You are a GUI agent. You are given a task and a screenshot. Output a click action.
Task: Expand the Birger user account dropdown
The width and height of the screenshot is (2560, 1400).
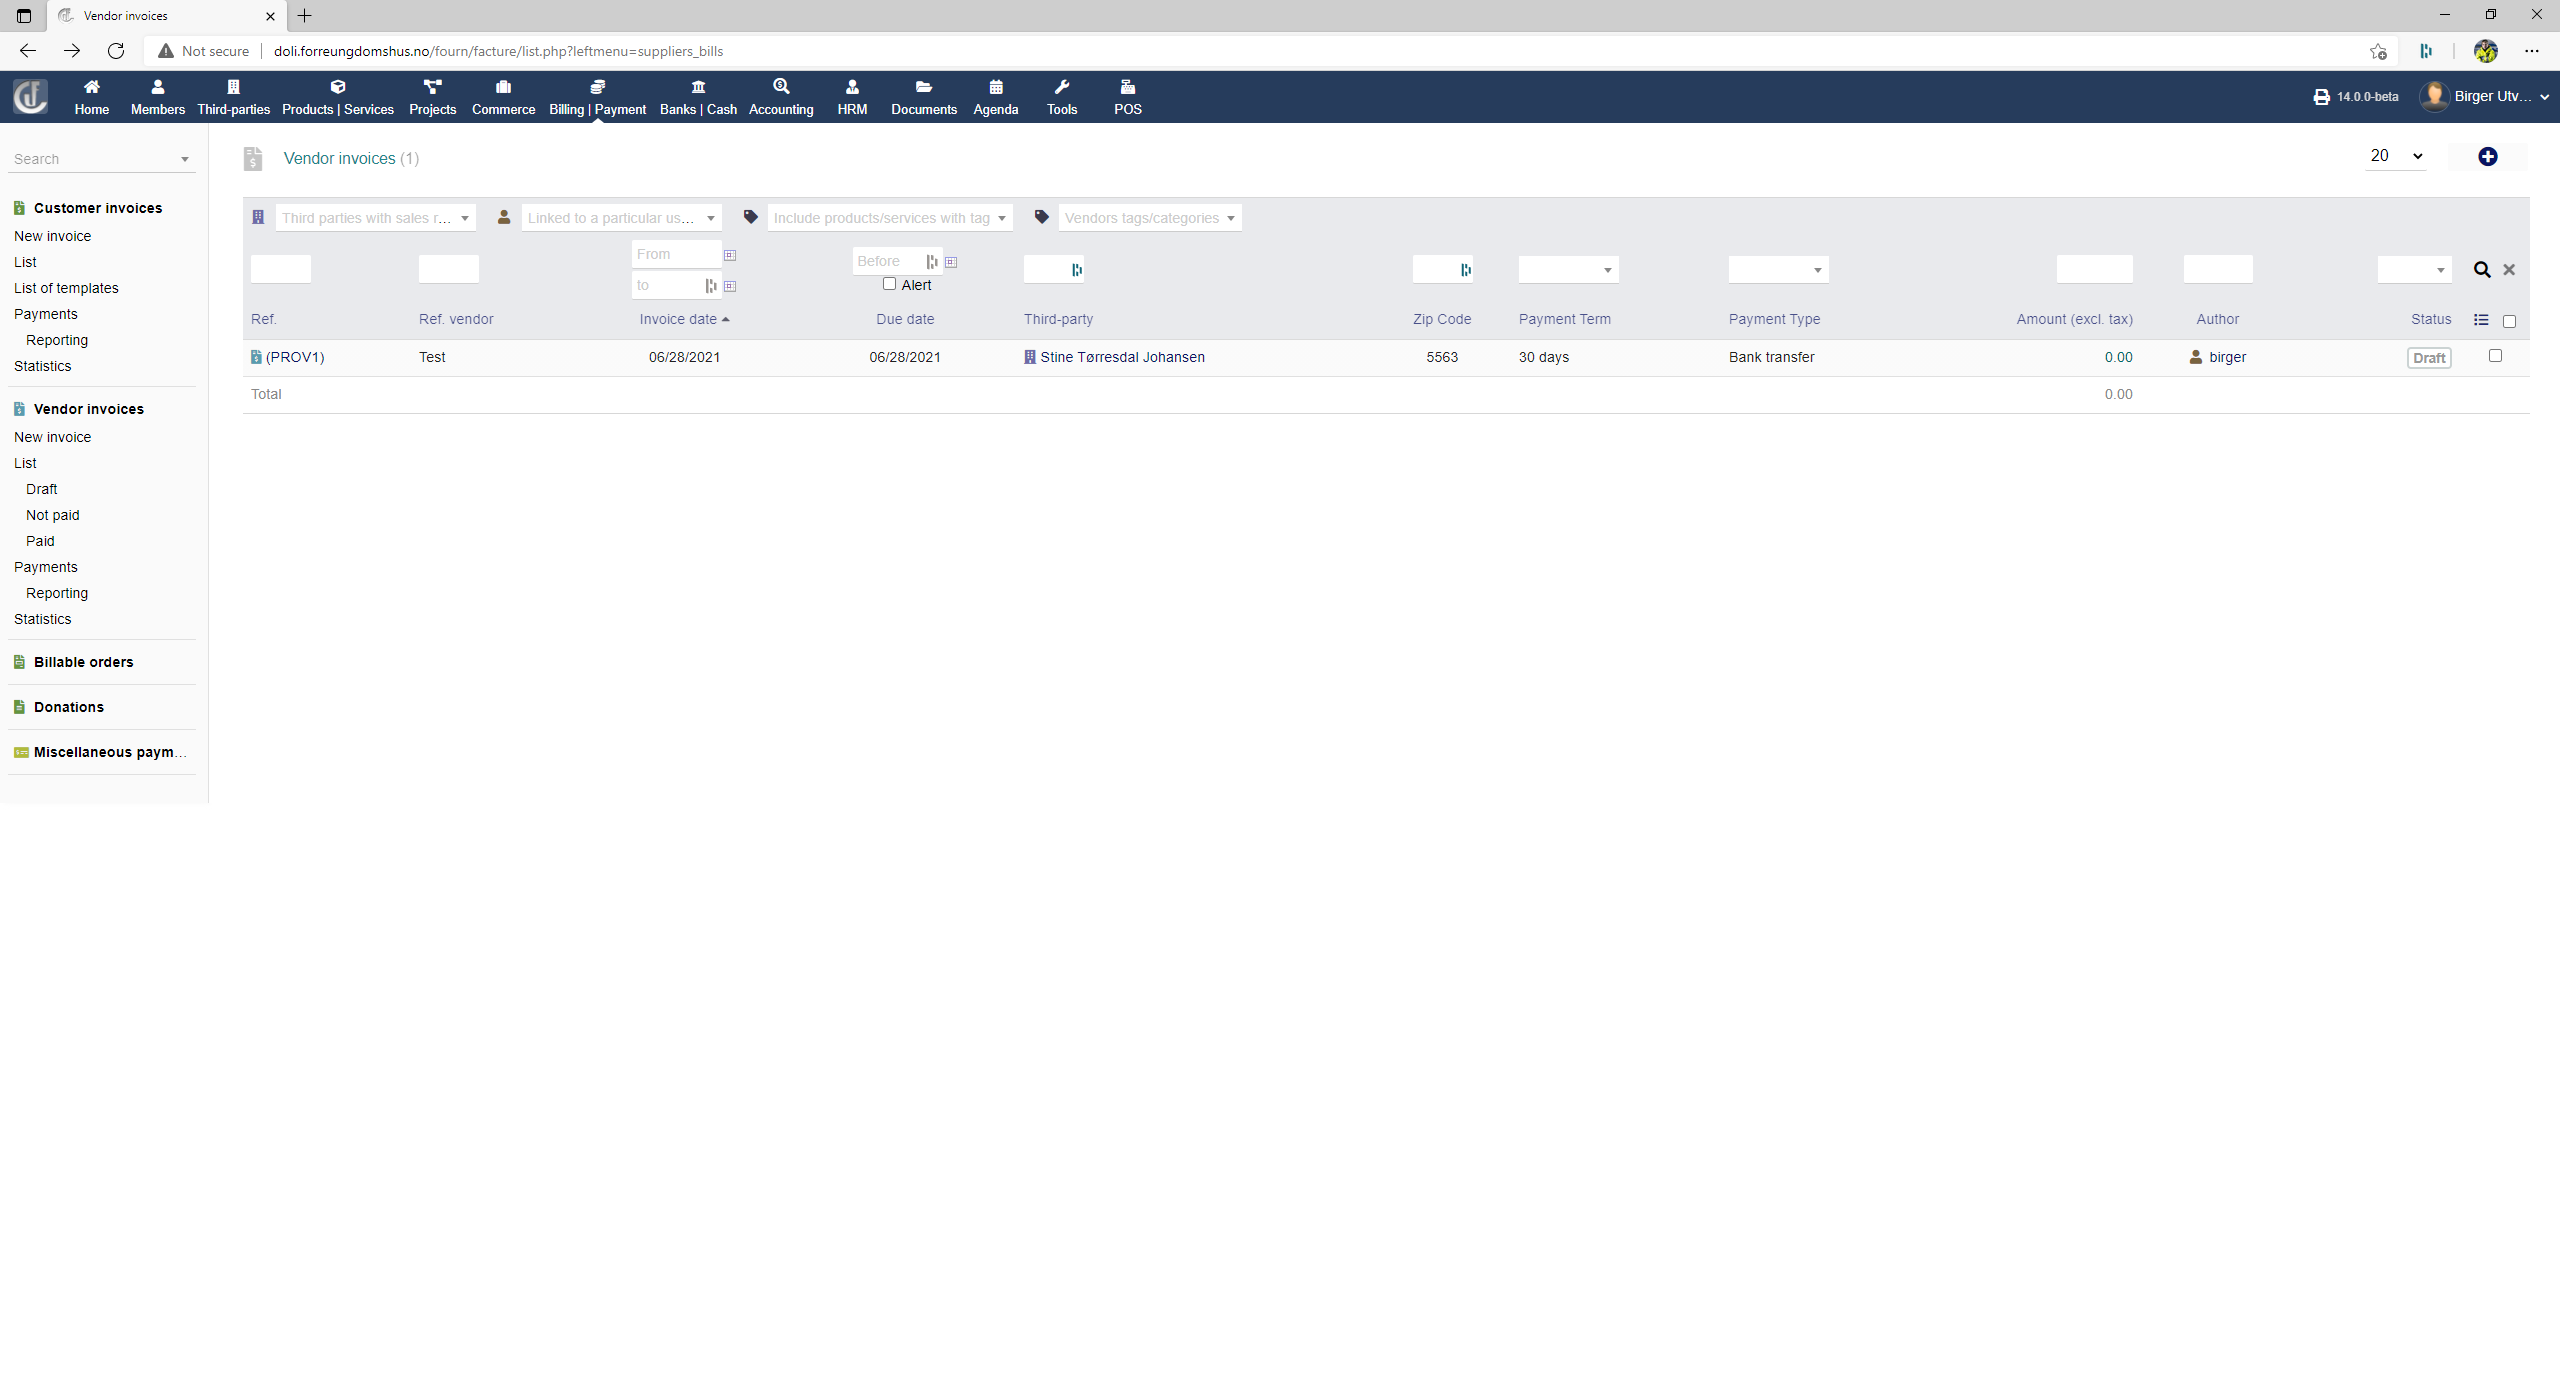(2485, 95)
